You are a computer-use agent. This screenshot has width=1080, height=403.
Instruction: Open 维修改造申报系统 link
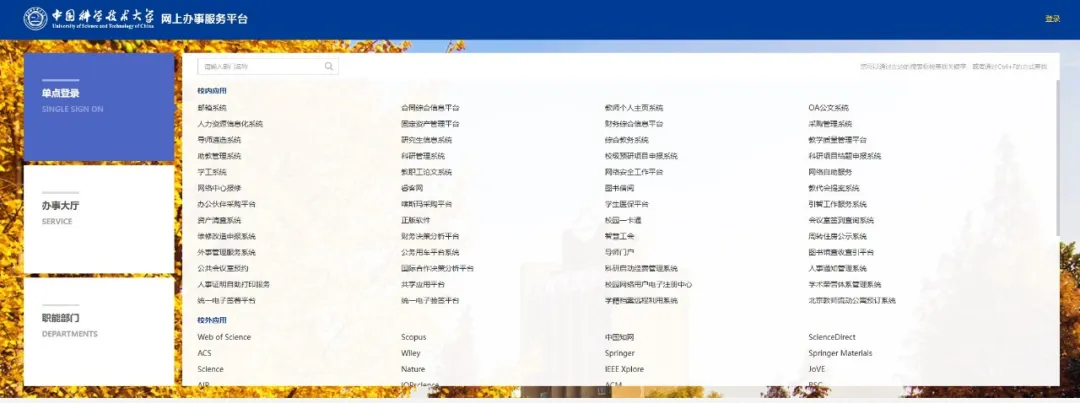pyautogui.click(x=227, y=236)
